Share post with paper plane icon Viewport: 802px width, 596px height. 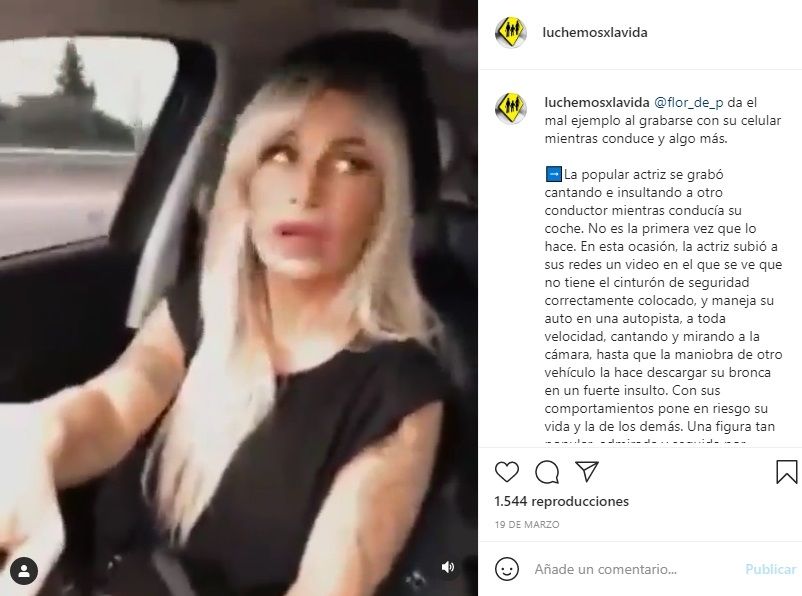[587, 471]
